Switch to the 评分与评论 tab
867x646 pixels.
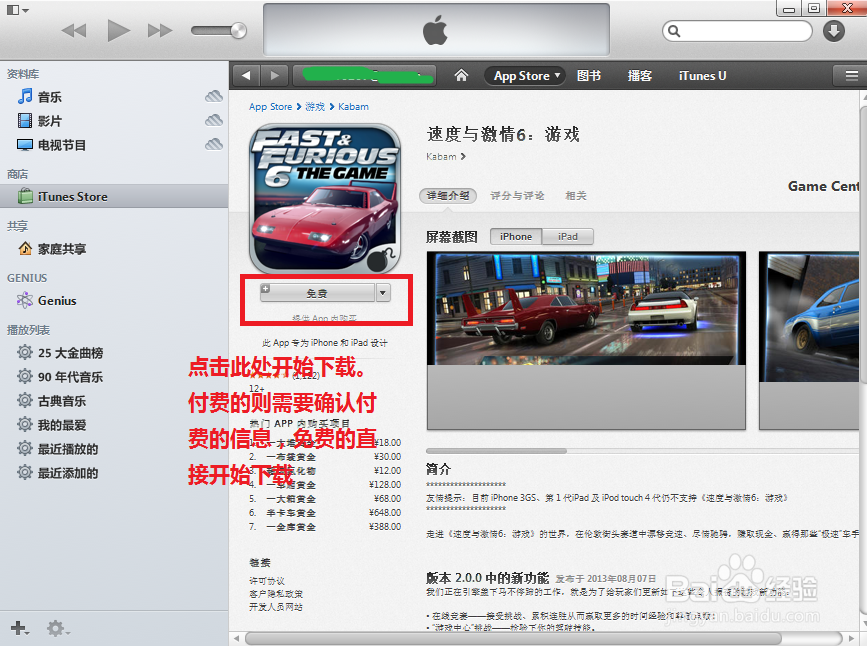tap(517, 196)
